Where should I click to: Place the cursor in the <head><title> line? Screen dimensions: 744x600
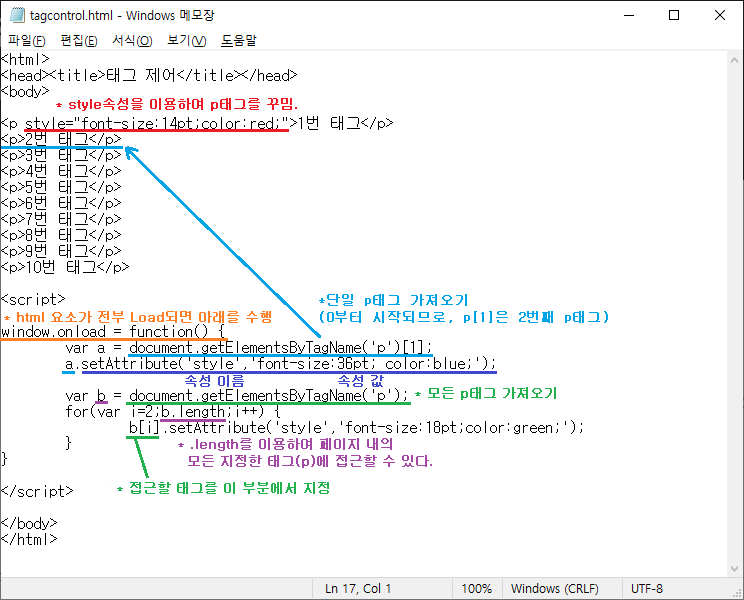(x=149, y=75)
